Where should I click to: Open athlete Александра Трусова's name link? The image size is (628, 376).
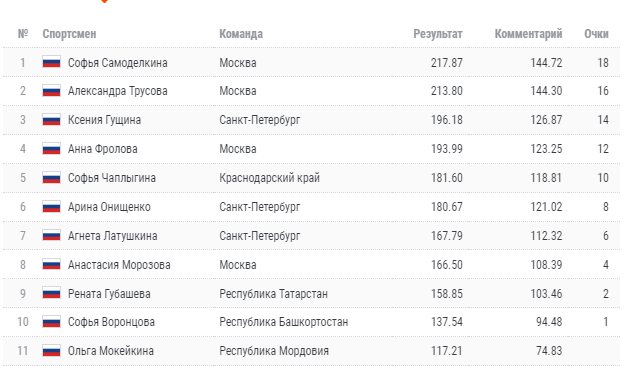click(x=118, y=91)
